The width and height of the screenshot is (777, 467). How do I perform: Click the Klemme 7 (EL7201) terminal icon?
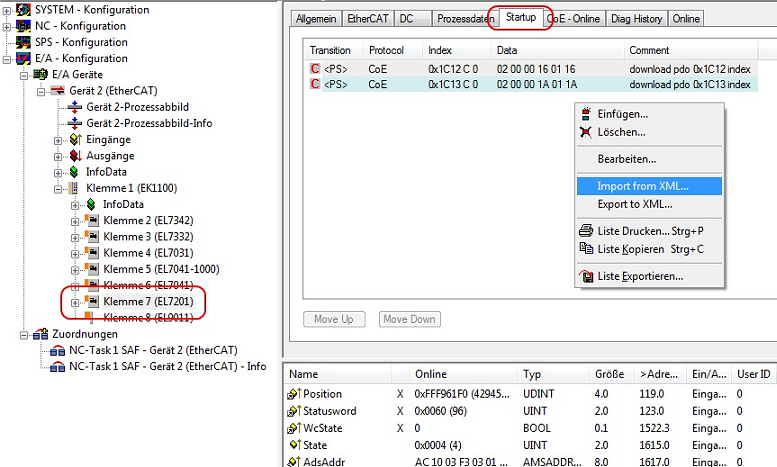pos(91,301)
